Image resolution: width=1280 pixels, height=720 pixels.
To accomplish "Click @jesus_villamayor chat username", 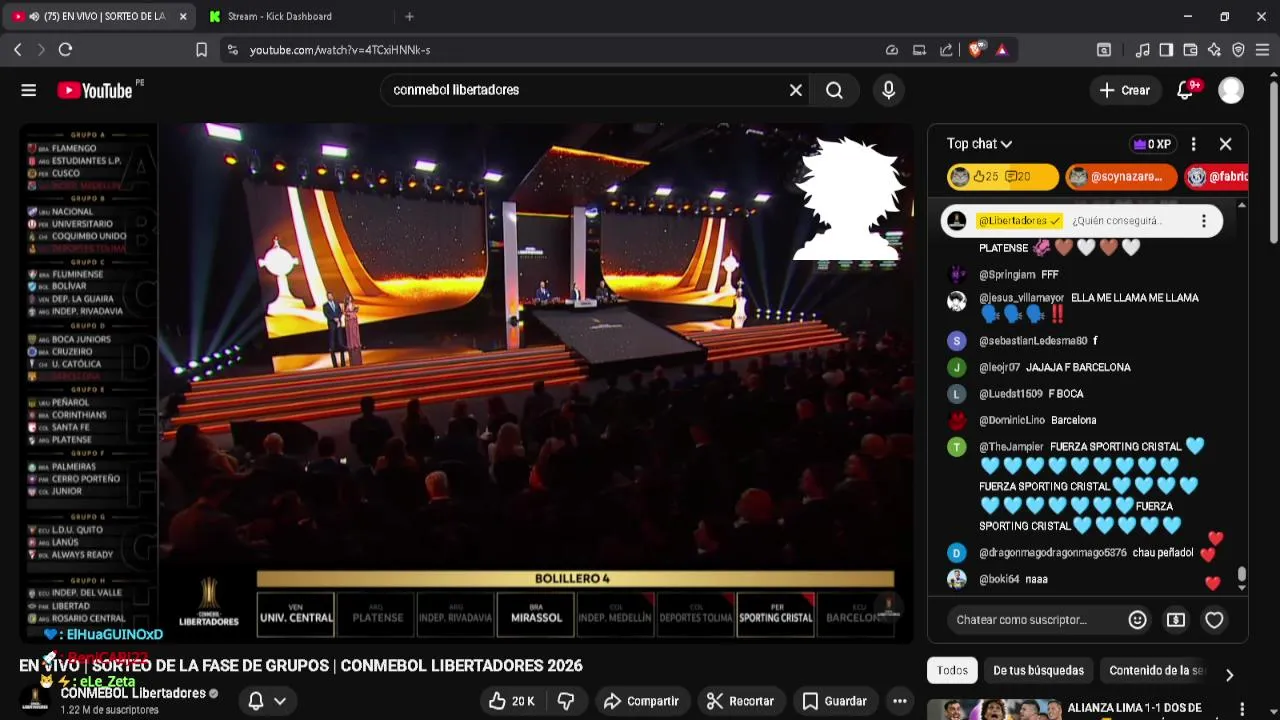I will tap(1021, 298).
